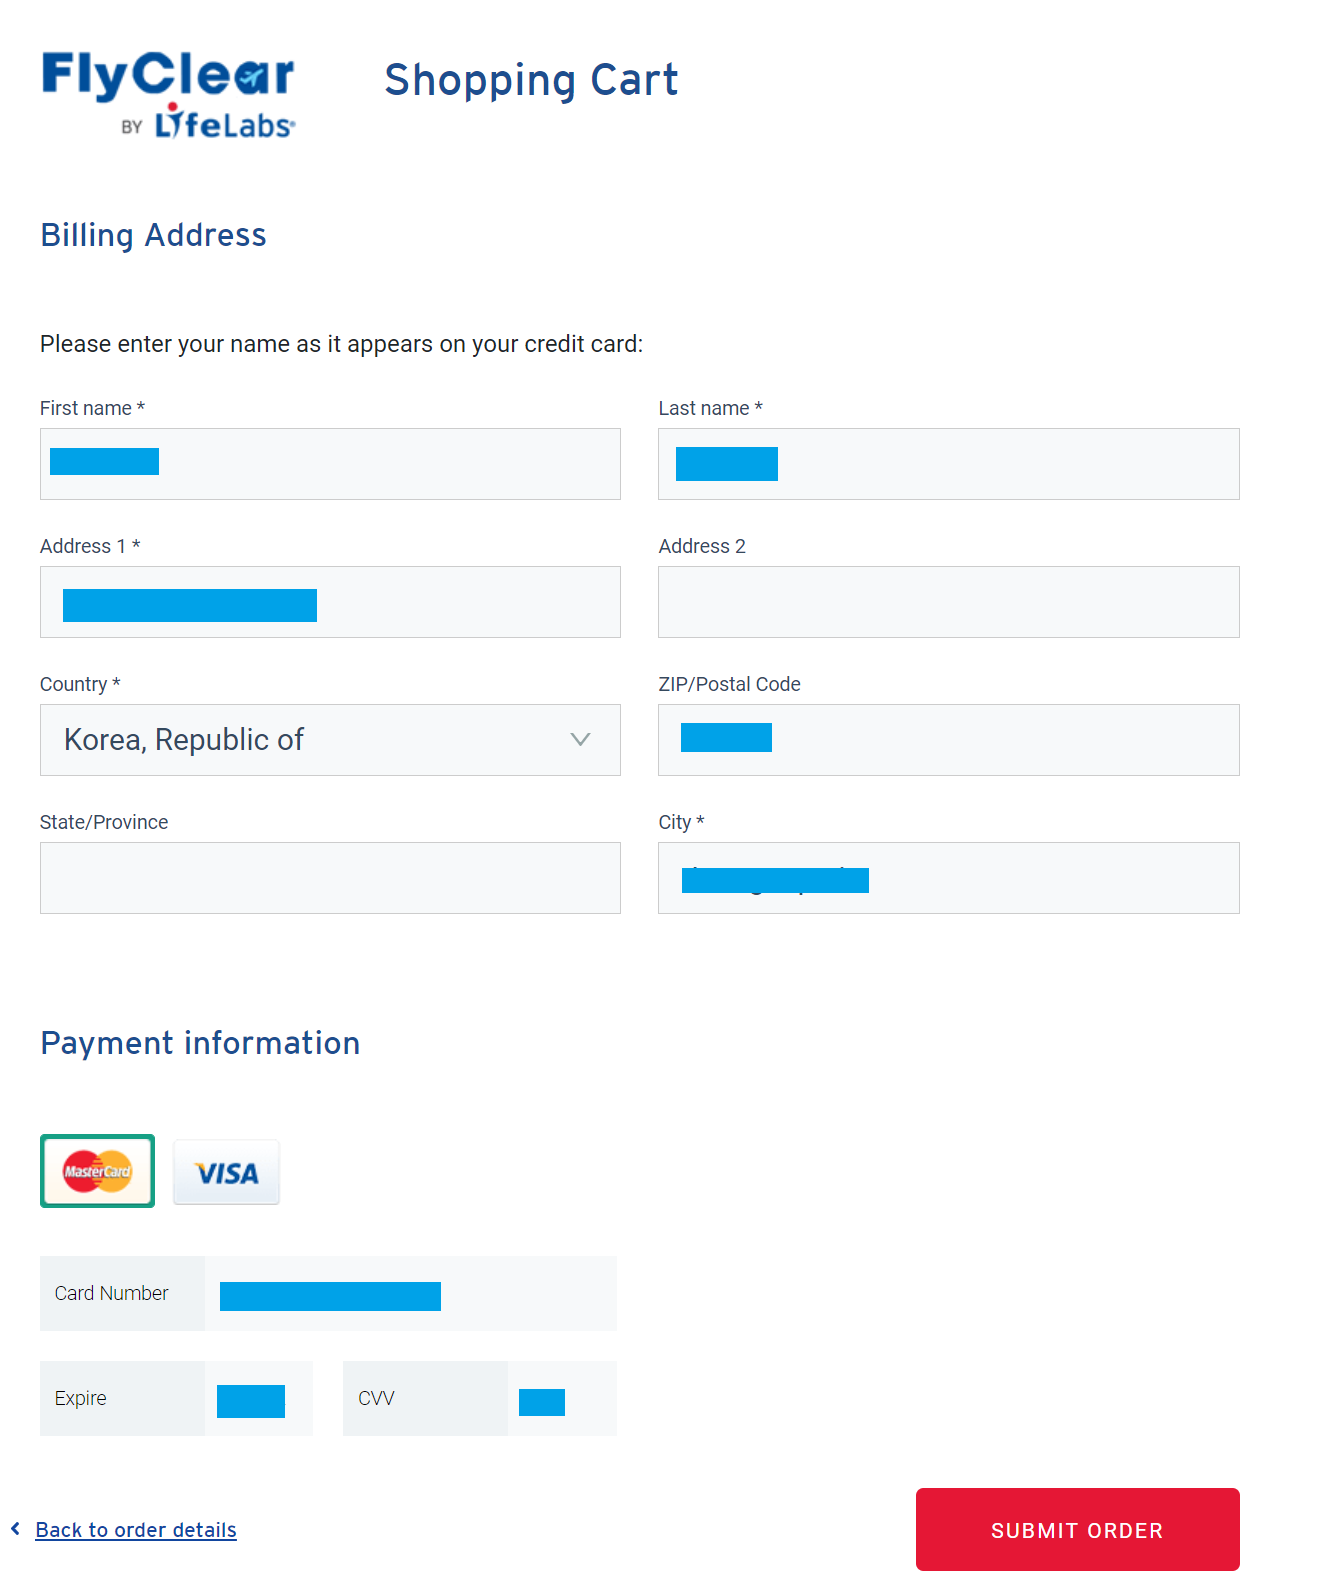This screenshot has width=1333, height=1588.
Task: Click the Country dropdown chevron arrow
Action: 580,740
